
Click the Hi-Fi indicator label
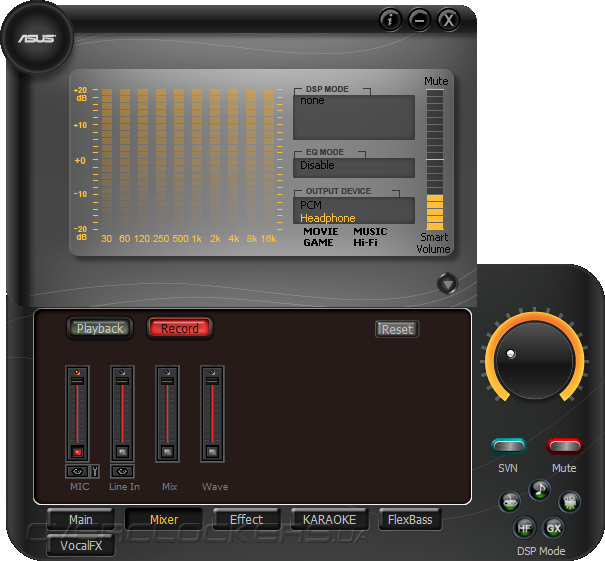365,243
